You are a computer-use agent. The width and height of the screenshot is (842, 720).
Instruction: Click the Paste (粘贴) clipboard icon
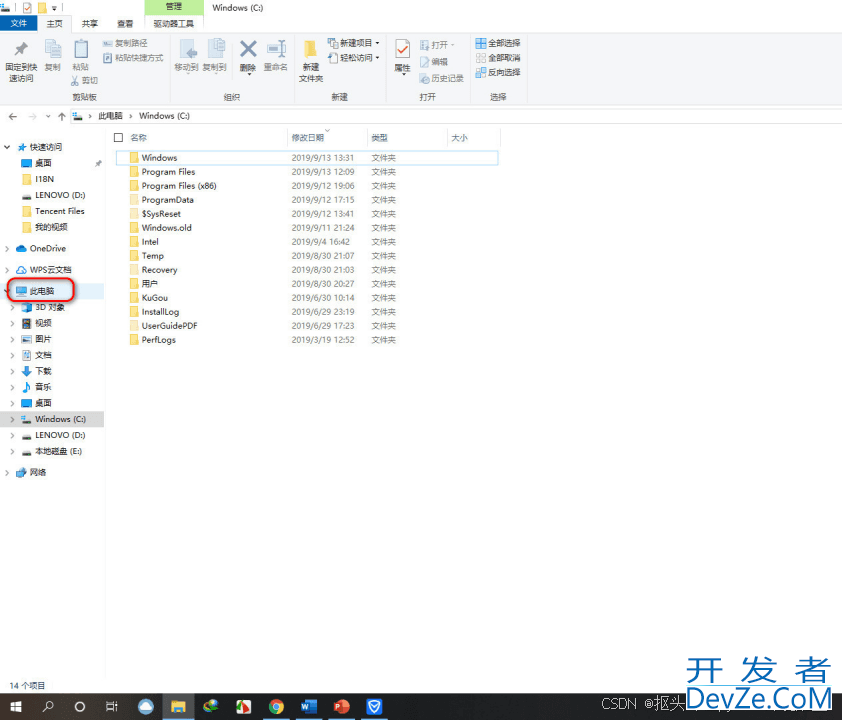(81, 49)
